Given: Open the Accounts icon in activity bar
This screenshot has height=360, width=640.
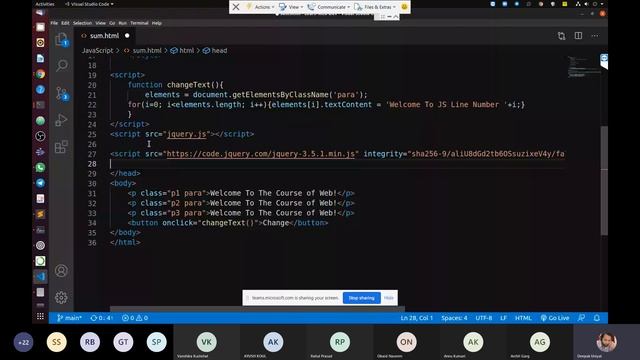Looking at the screenshot, I should (61, 271).
